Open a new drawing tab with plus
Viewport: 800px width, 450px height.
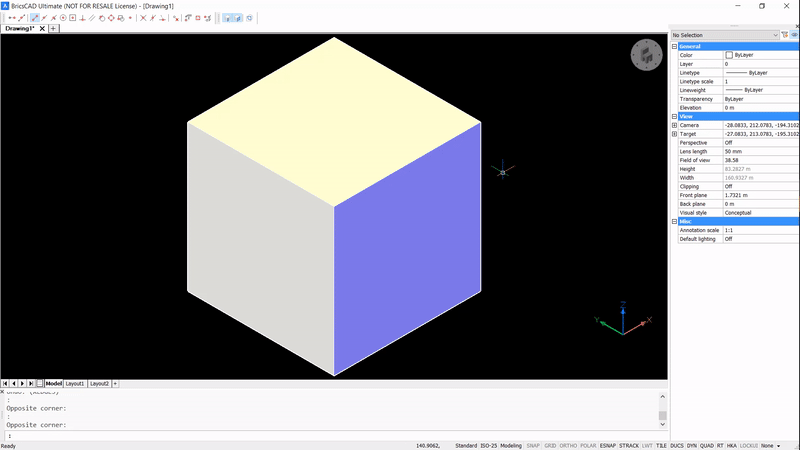[x=53, y=29]
